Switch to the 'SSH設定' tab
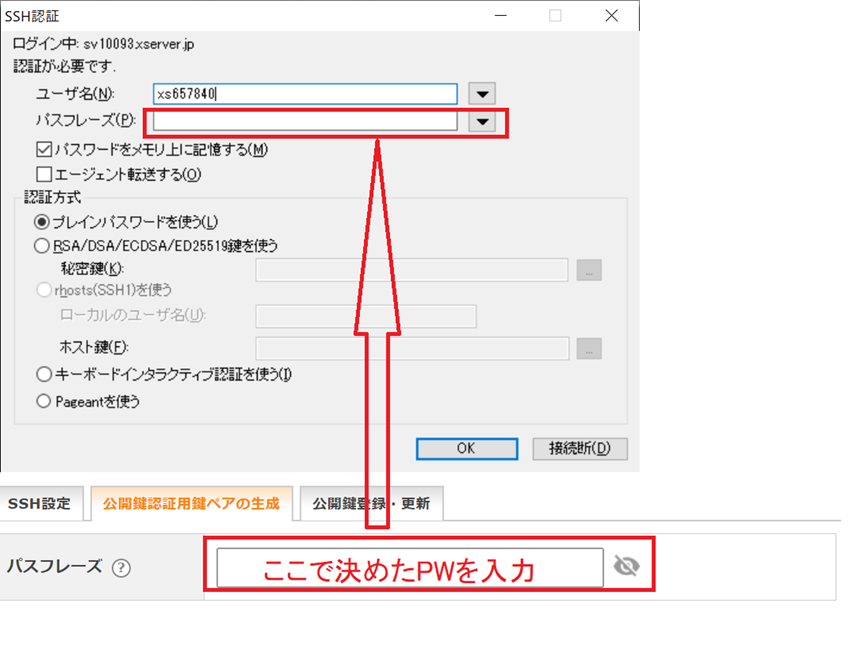 pyautogui.click(x=40, y=503)
